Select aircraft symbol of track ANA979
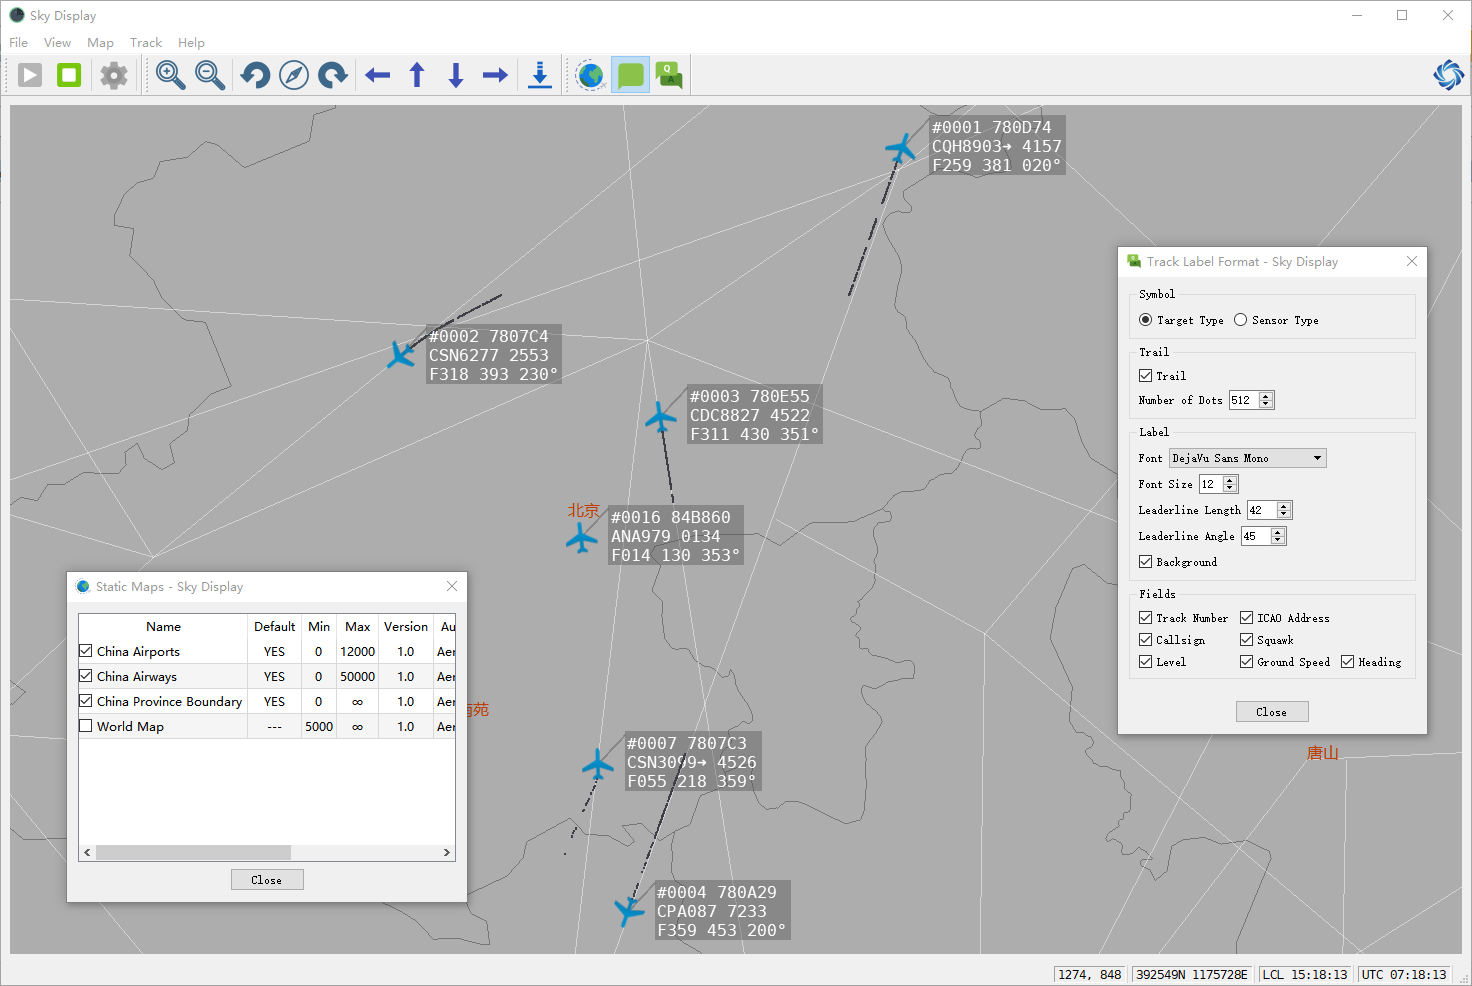 point(581,539)
